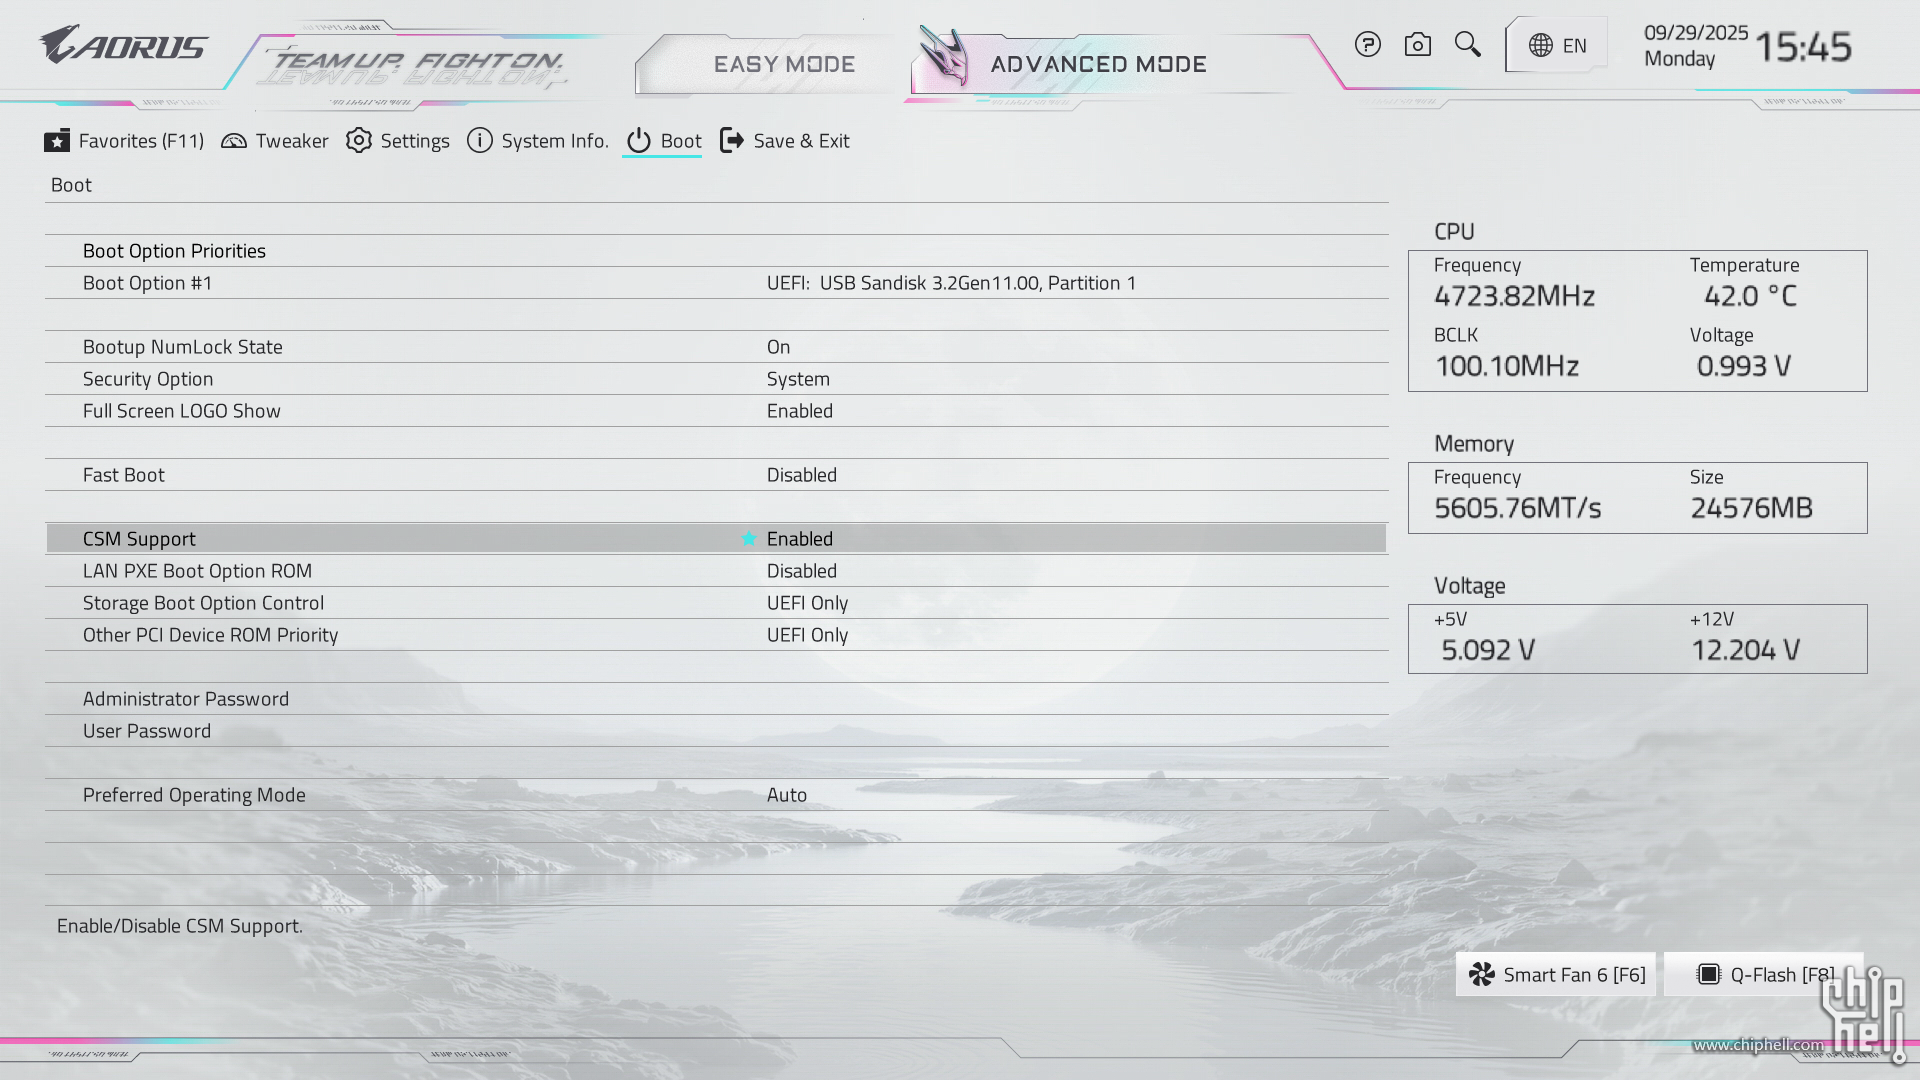1920x1080 pixels.
Task: Click the screenshot camera icon
Action: (x=1417, y=45)
